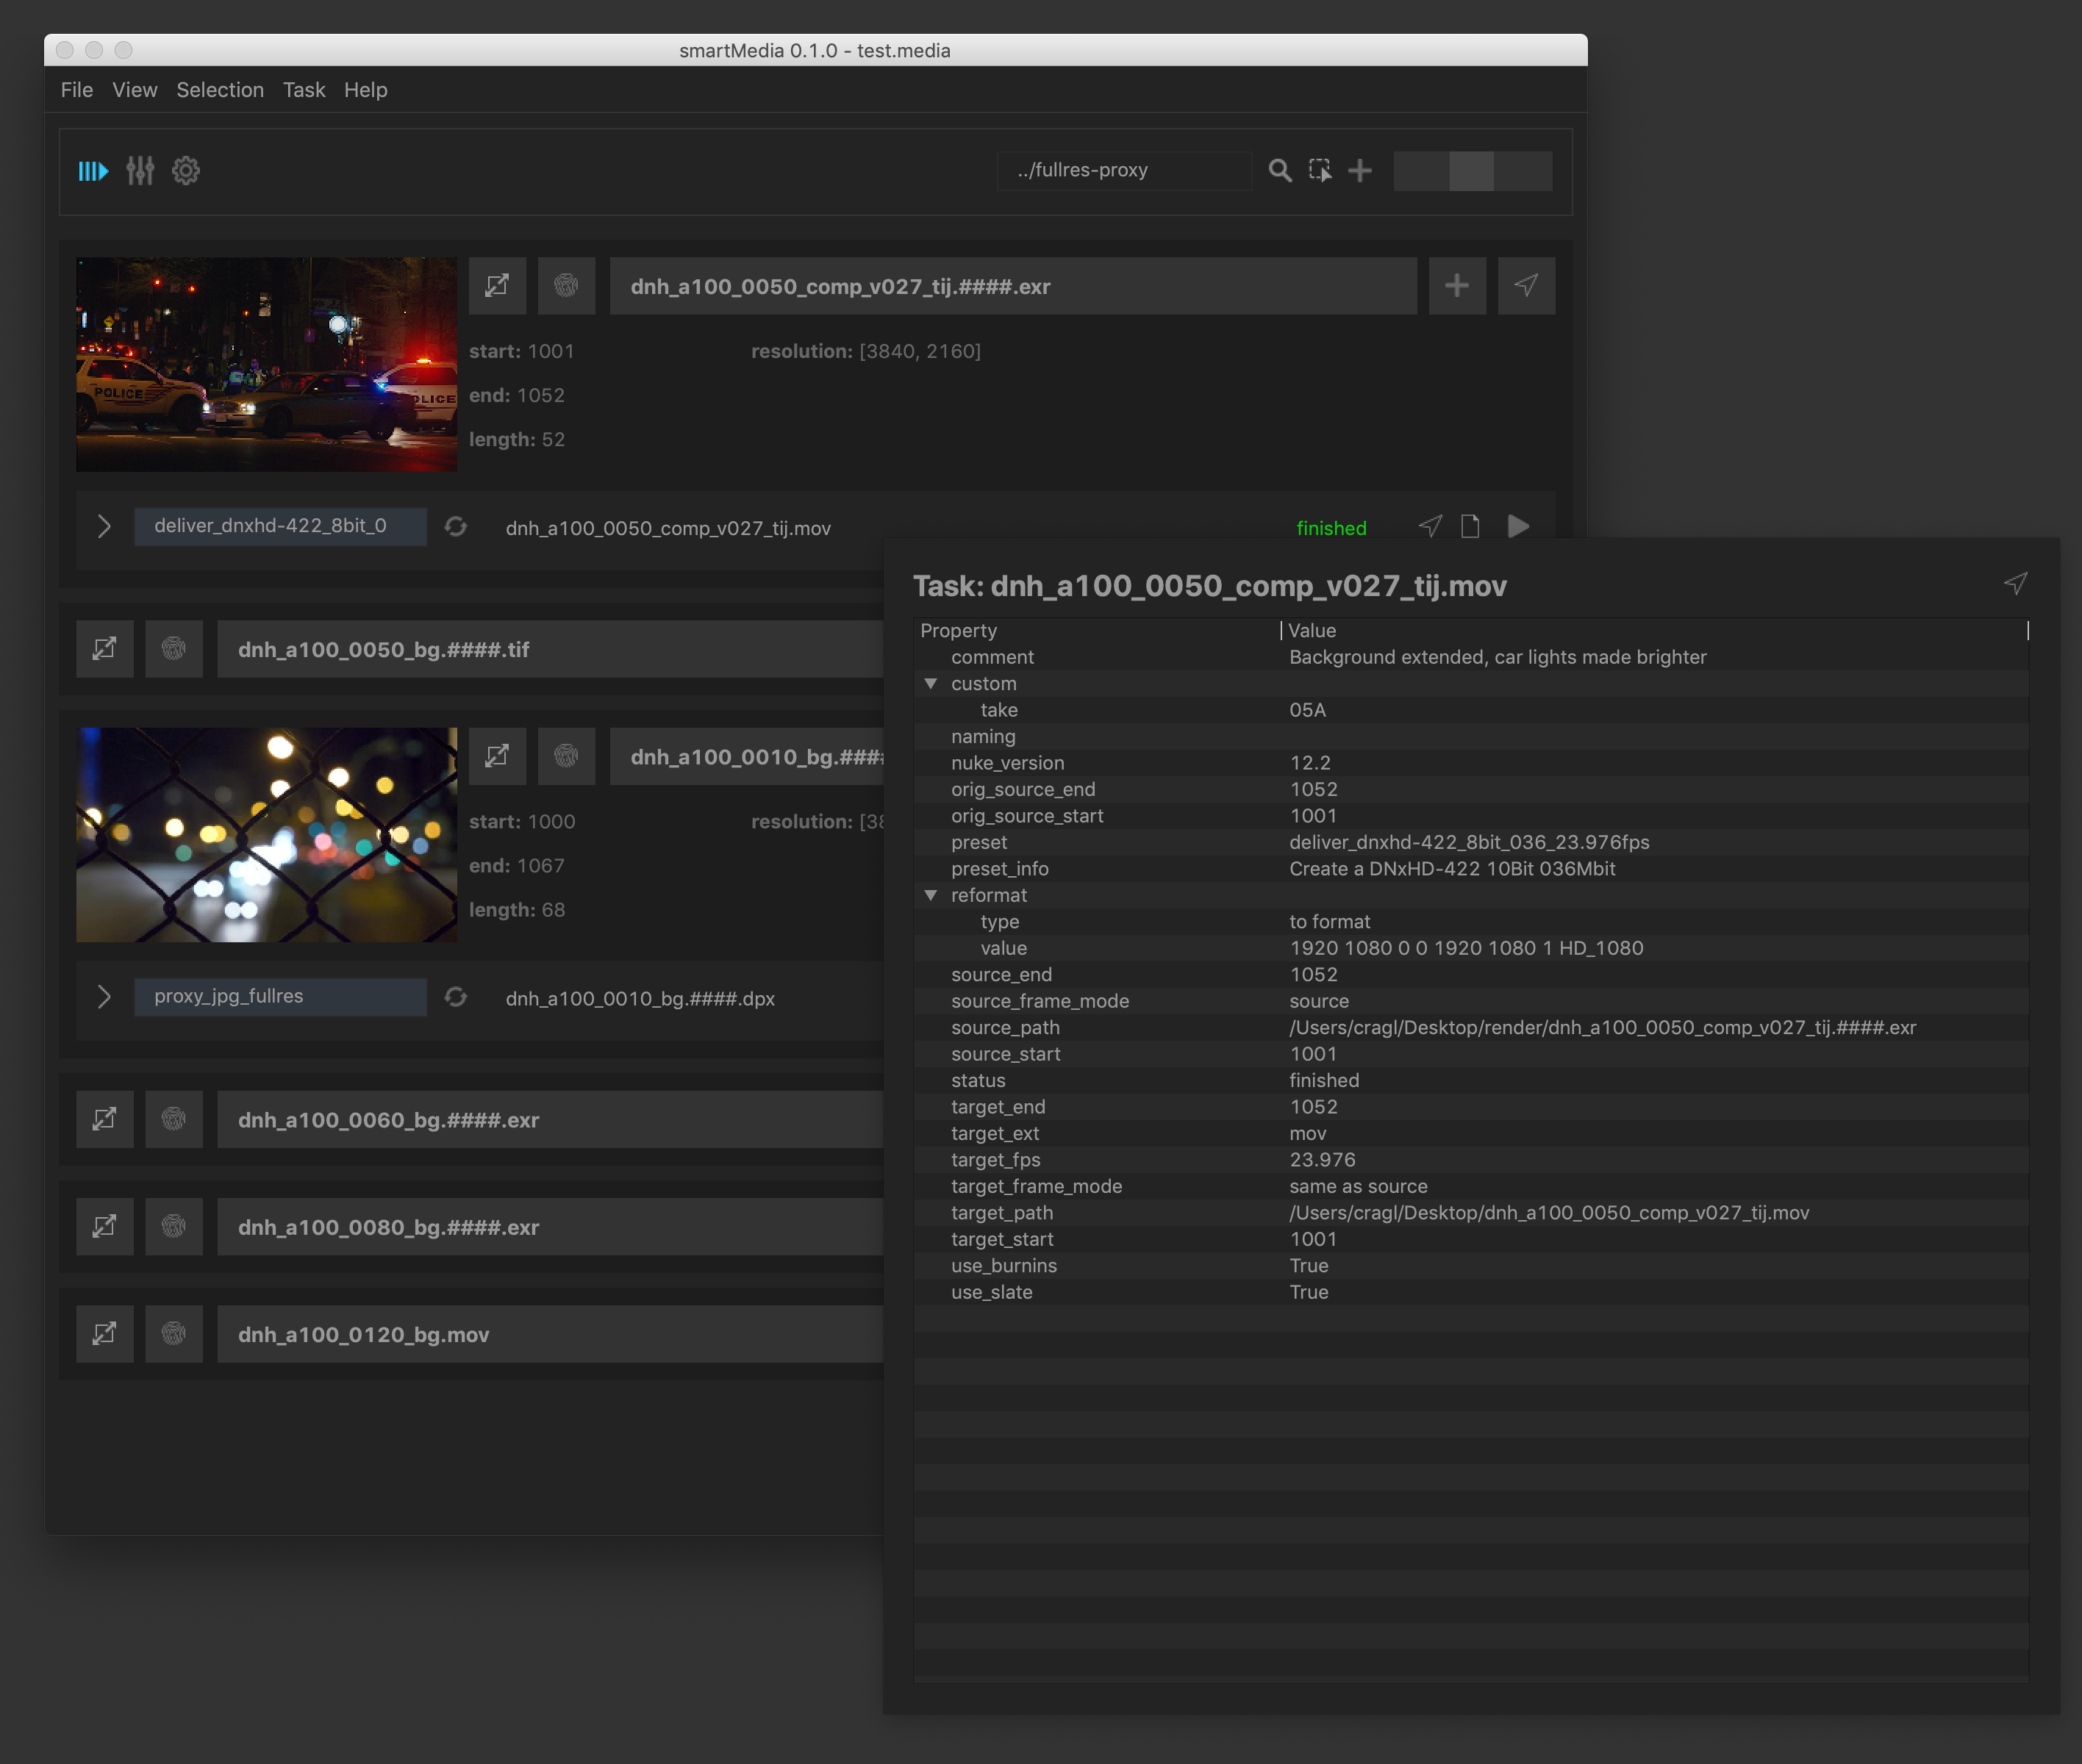
Task: Open the presets sliders icon in toolbar
Action: pos(140,171)
